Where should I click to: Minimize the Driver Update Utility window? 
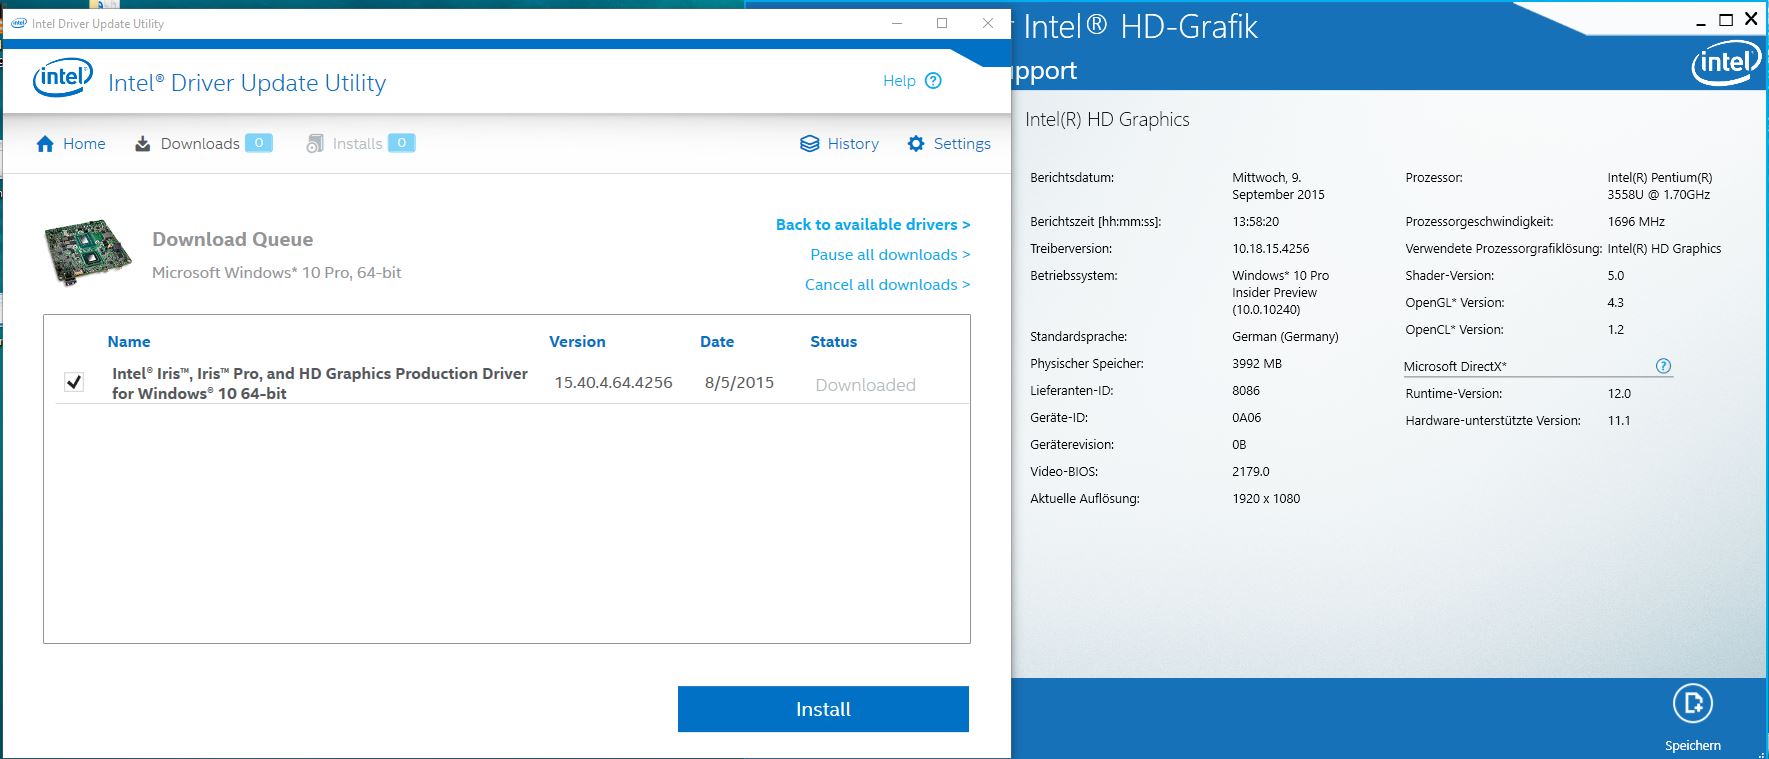897,23
